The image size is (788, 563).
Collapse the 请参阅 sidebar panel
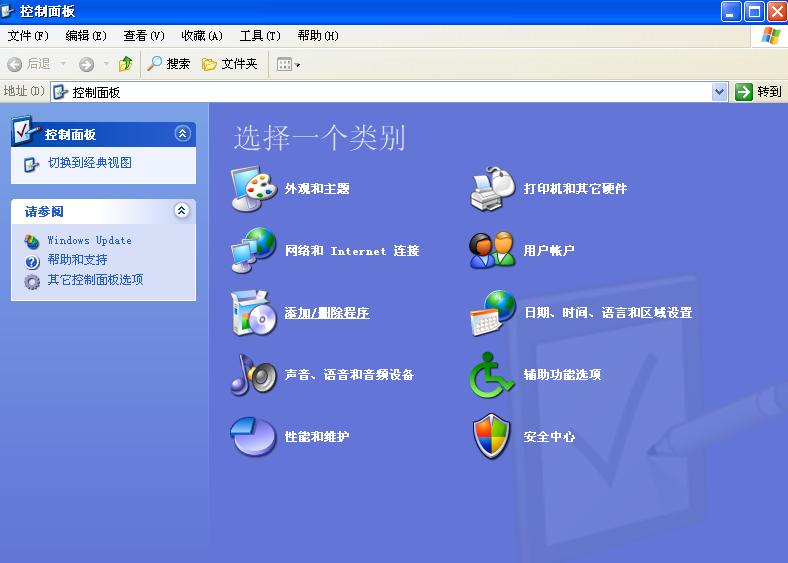[182, 211]
